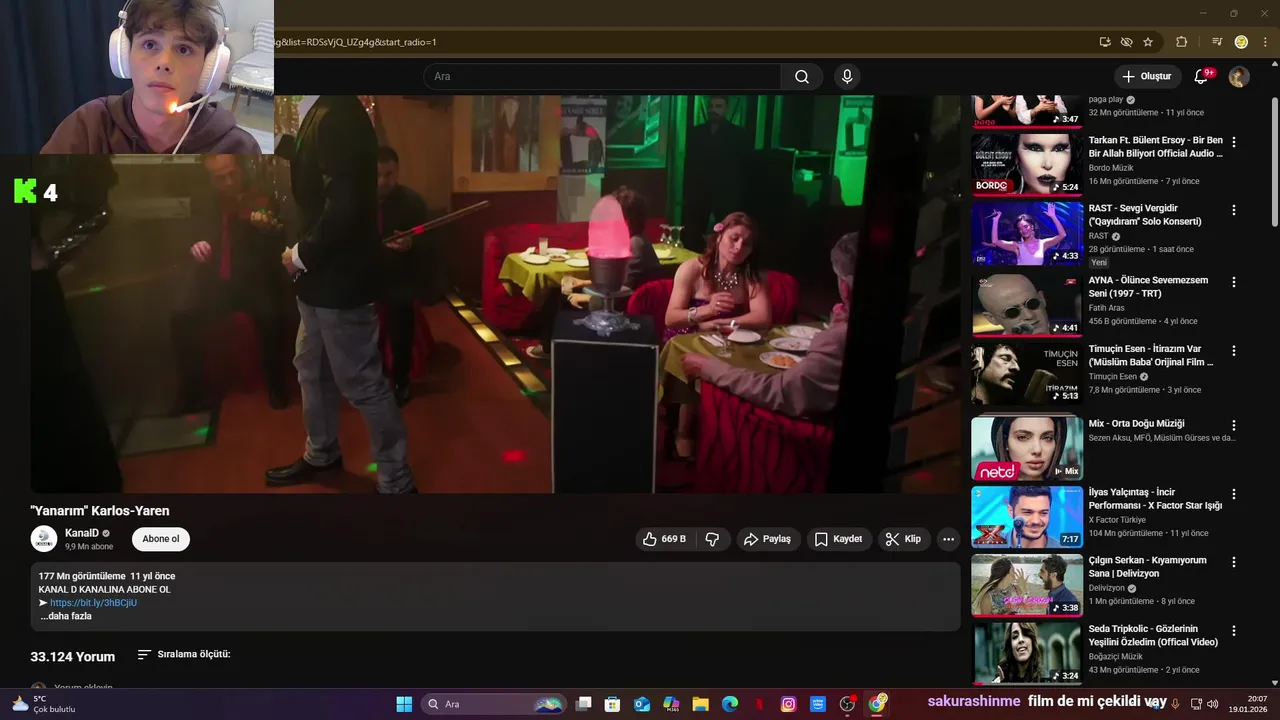
Task: Click in the YouTube search field
Action: (x=602, y=77)
